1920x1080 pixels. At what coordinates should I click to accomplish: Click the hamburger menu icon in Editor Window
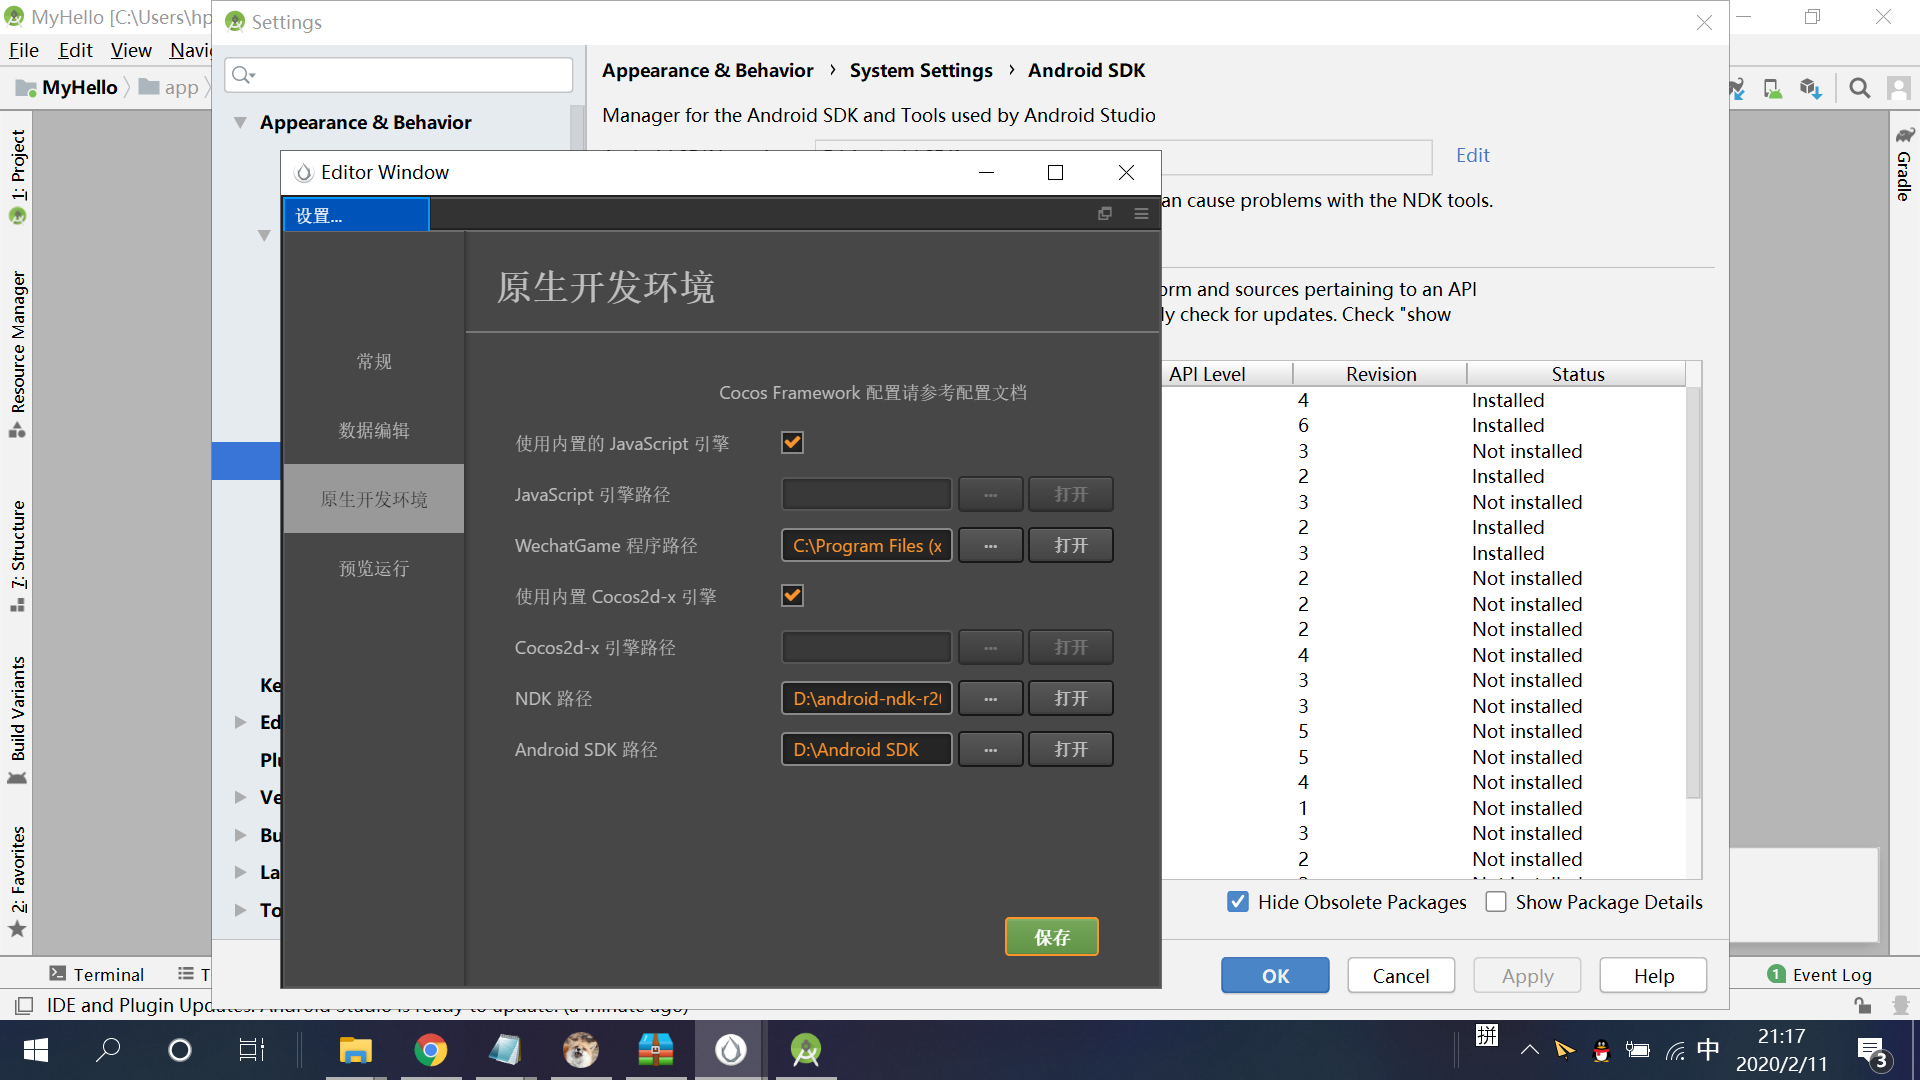click(x=1141, y=214)
